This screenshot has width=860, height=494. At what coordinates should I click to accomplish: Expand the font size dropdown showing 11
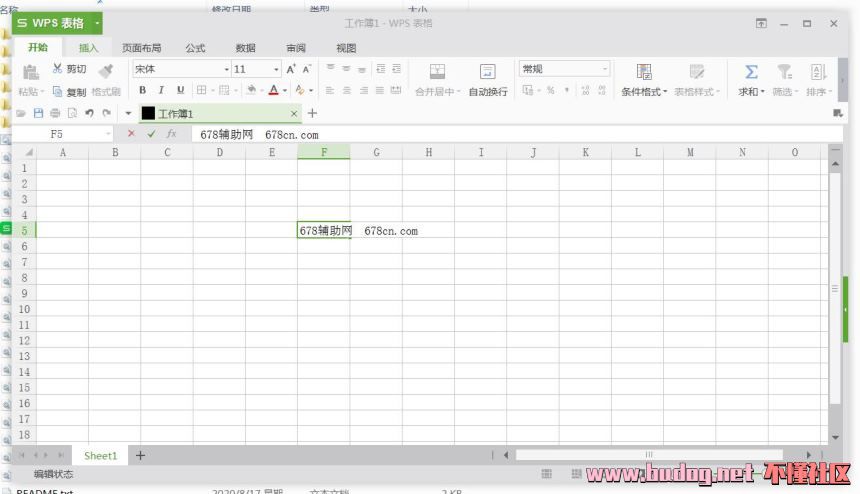pos(276,70)
